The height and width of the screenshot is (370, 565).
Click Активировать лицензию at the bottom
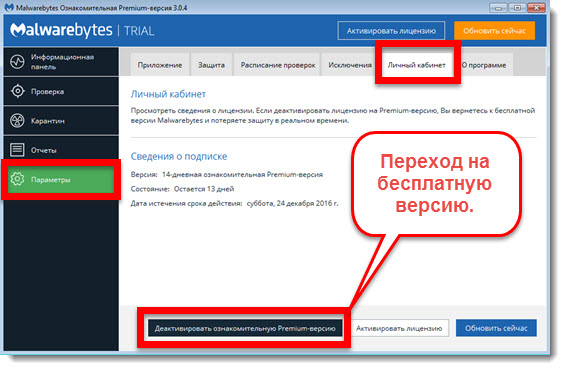(399, 328)
